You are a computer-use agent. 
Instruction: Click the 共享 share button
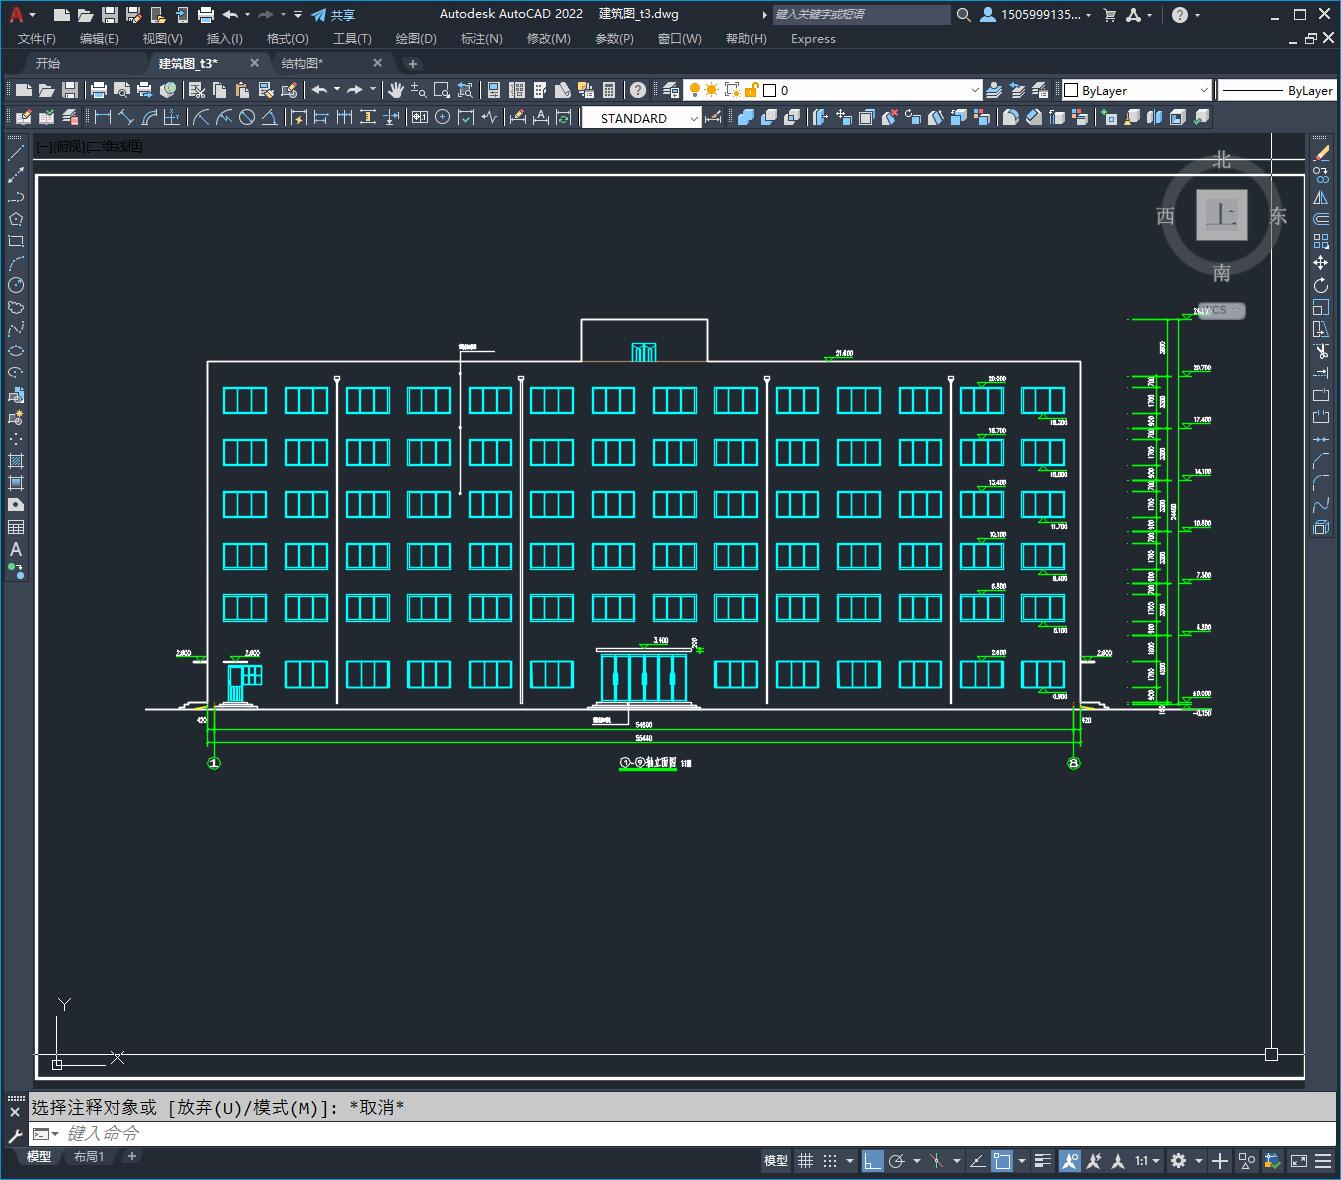click(333, 15)
